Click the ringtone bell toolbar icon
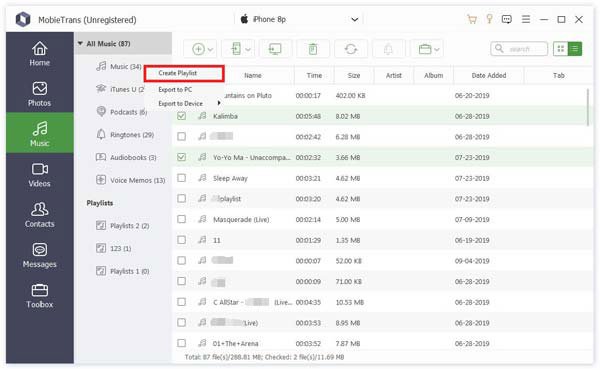The image size is (600, 370). coord(388,49)
